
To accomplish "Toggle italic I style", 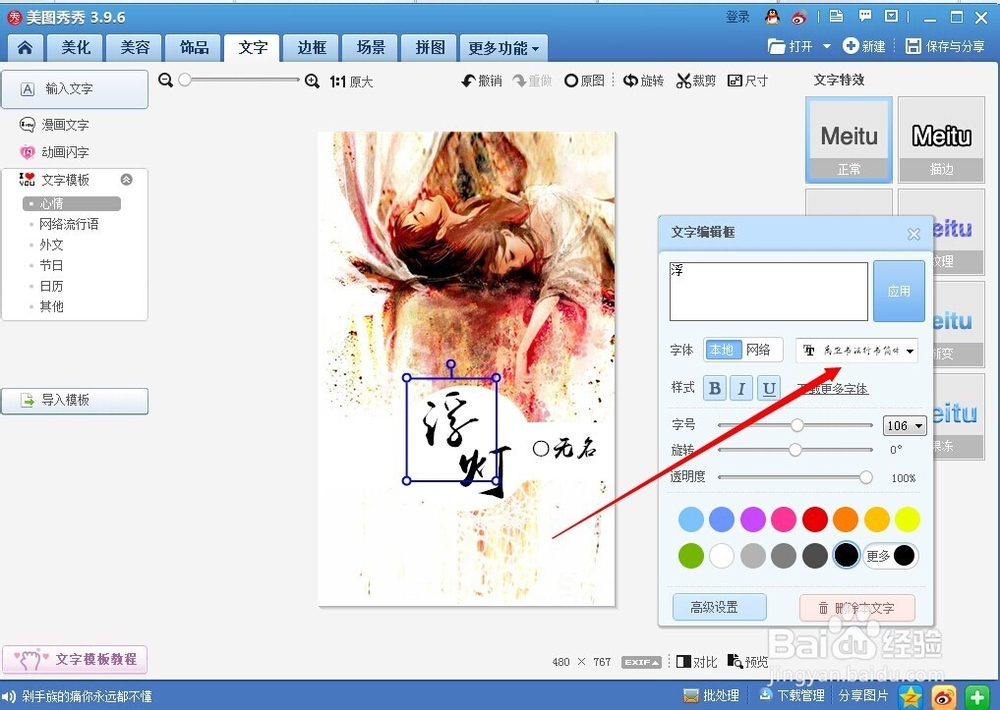I will 742,388.
